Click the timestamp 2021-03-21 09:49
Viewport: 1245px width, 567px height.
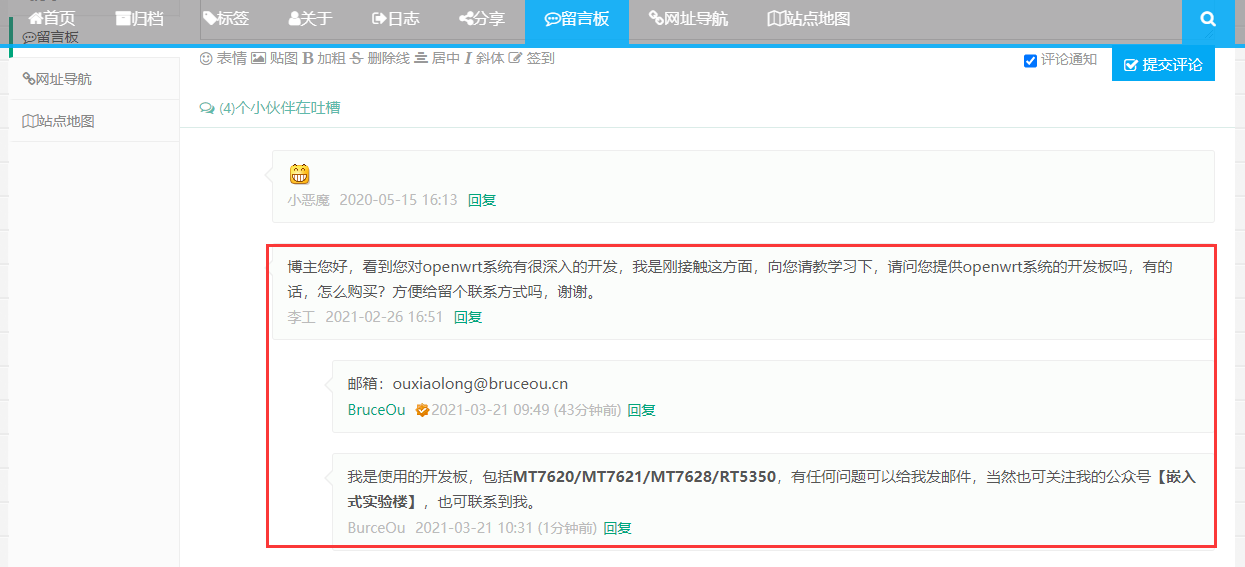point(490,410)
